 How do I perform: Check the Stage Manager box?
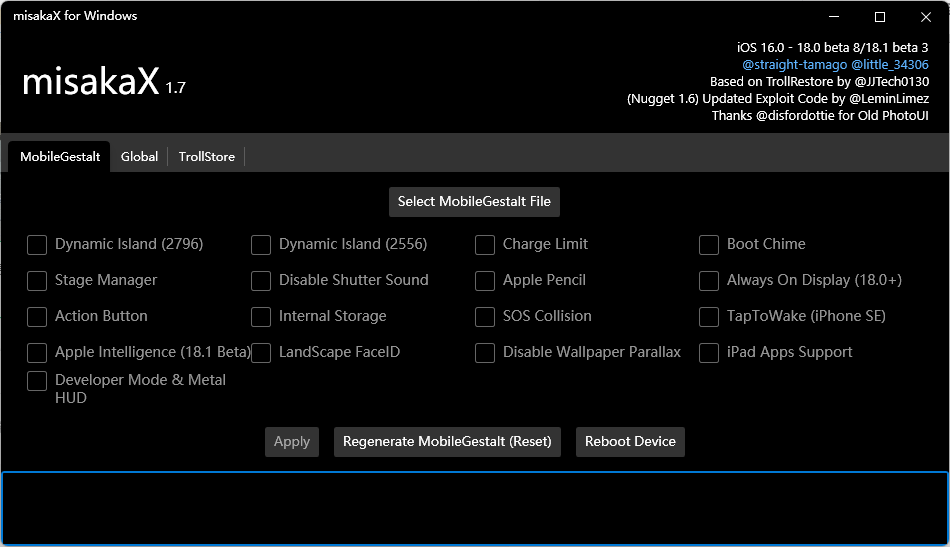(x=37, y=281)
